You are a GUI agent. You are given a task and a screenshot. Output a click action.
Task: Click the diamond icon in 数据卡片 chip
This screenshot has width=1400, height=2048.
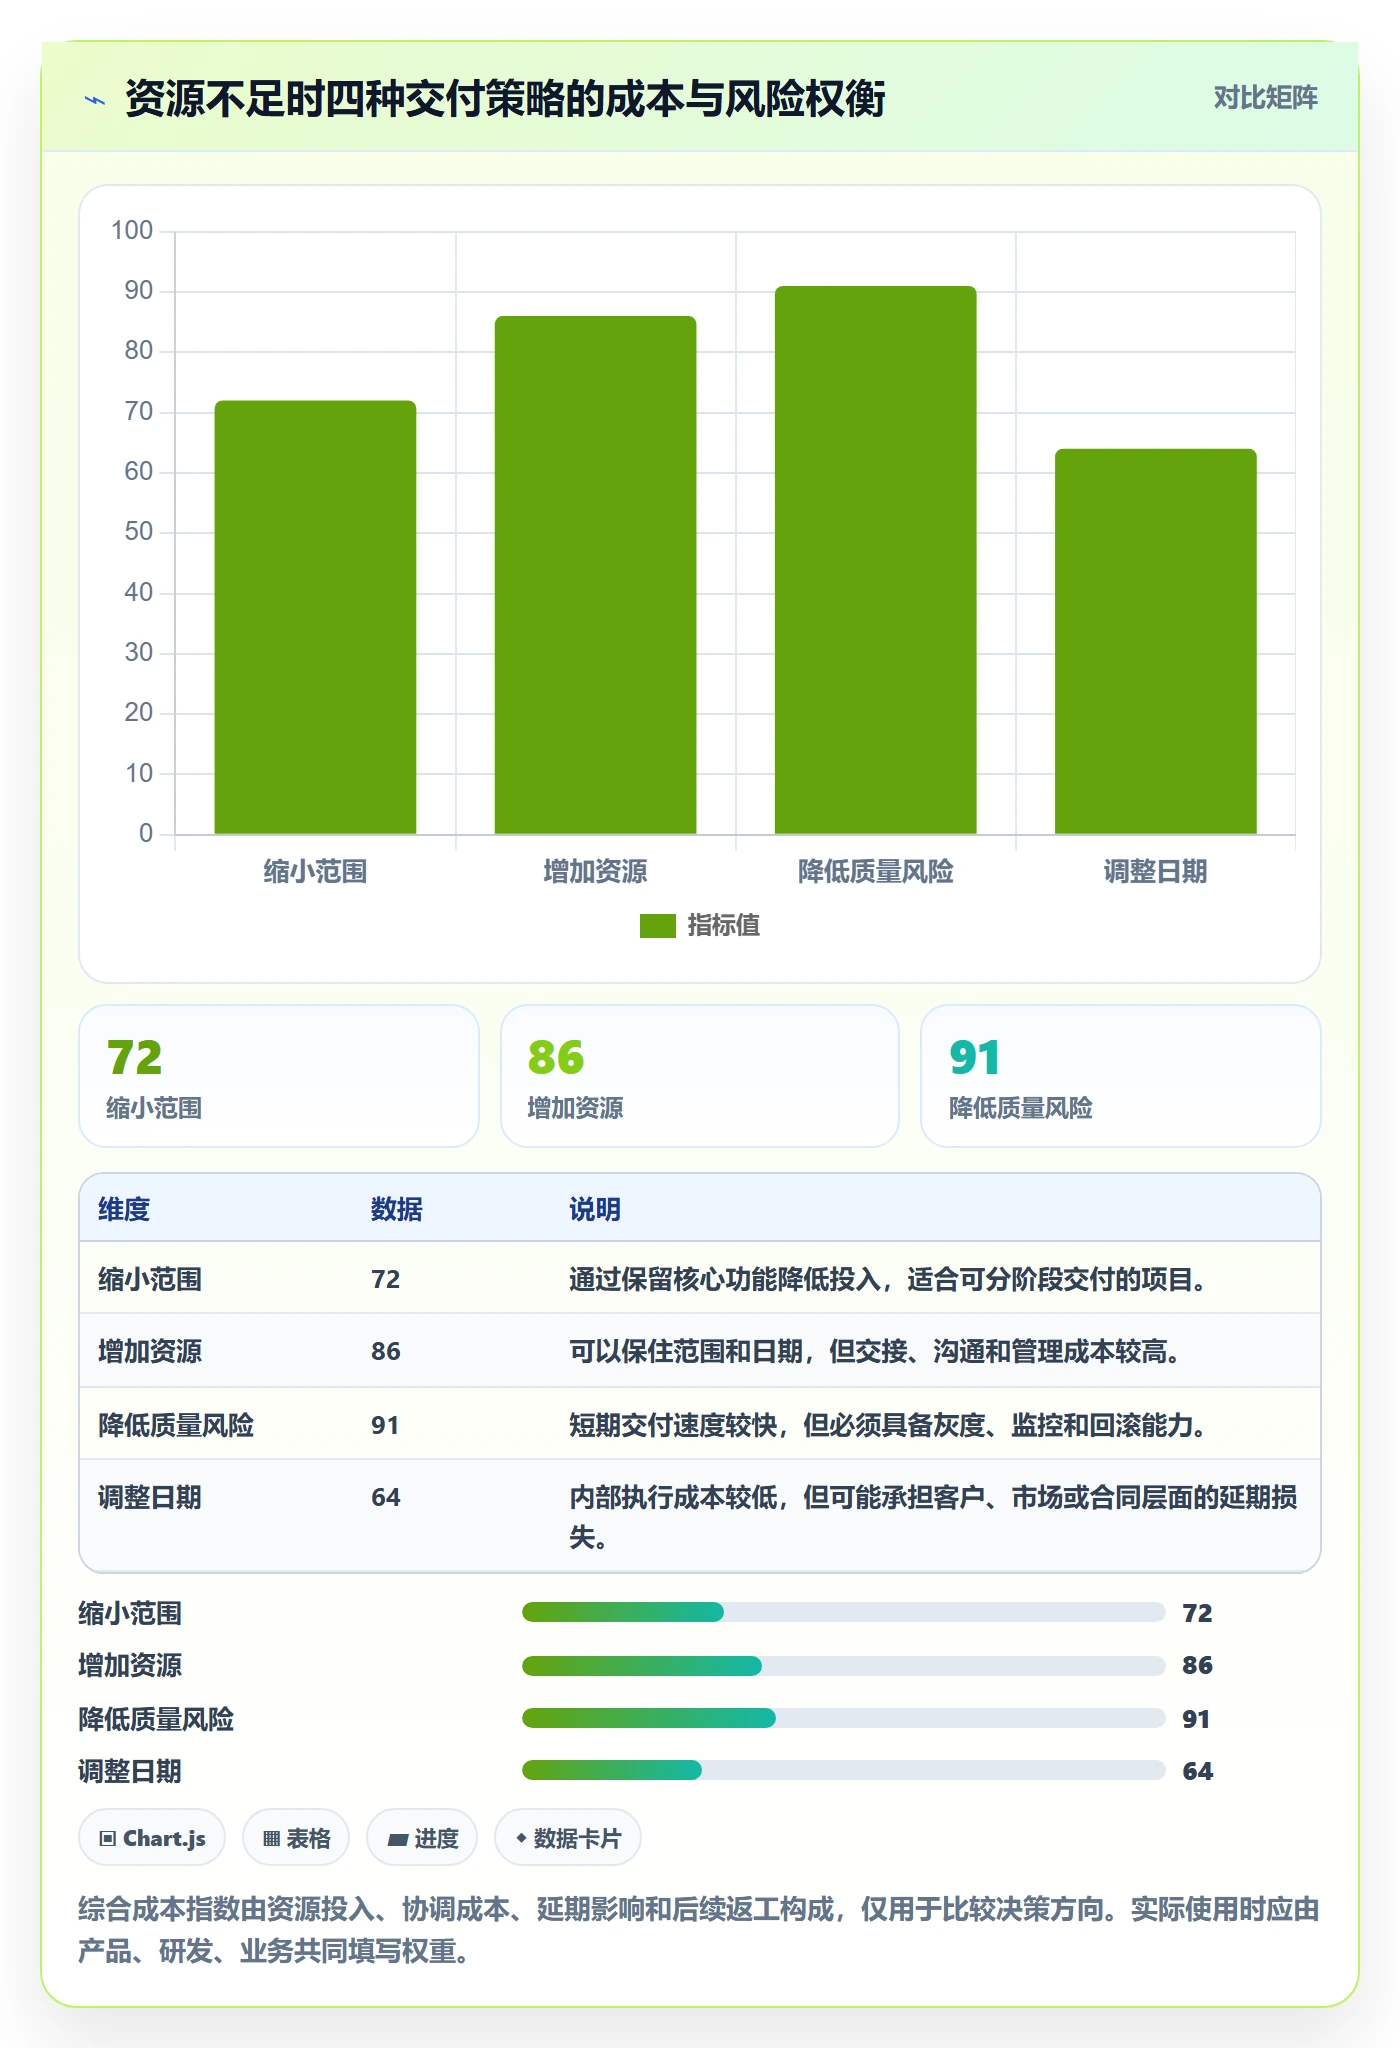coord(521,1837)
